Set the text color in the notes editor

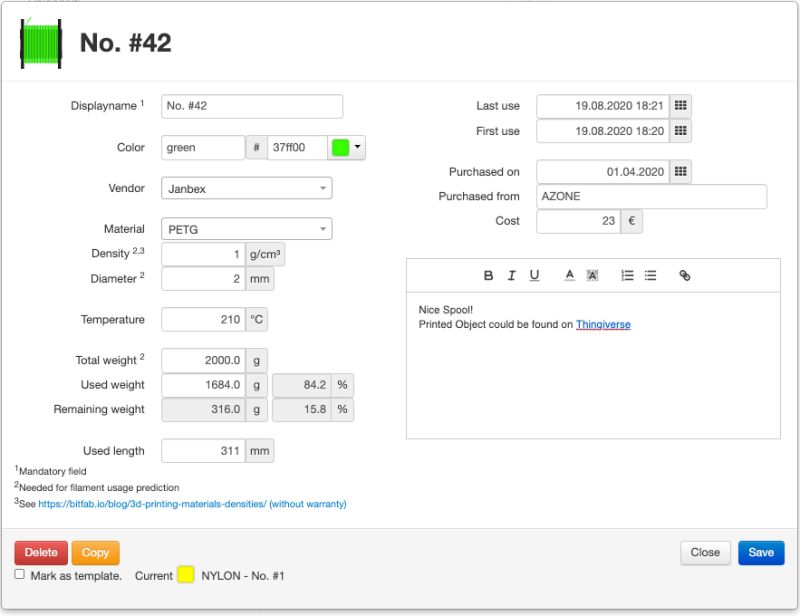click(569, 276)
